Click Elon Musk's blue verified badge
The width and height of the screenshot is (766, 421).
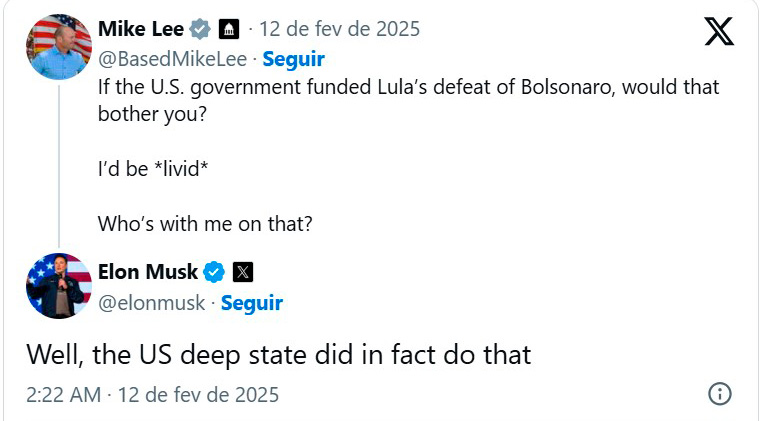click(x=215, y=272)
